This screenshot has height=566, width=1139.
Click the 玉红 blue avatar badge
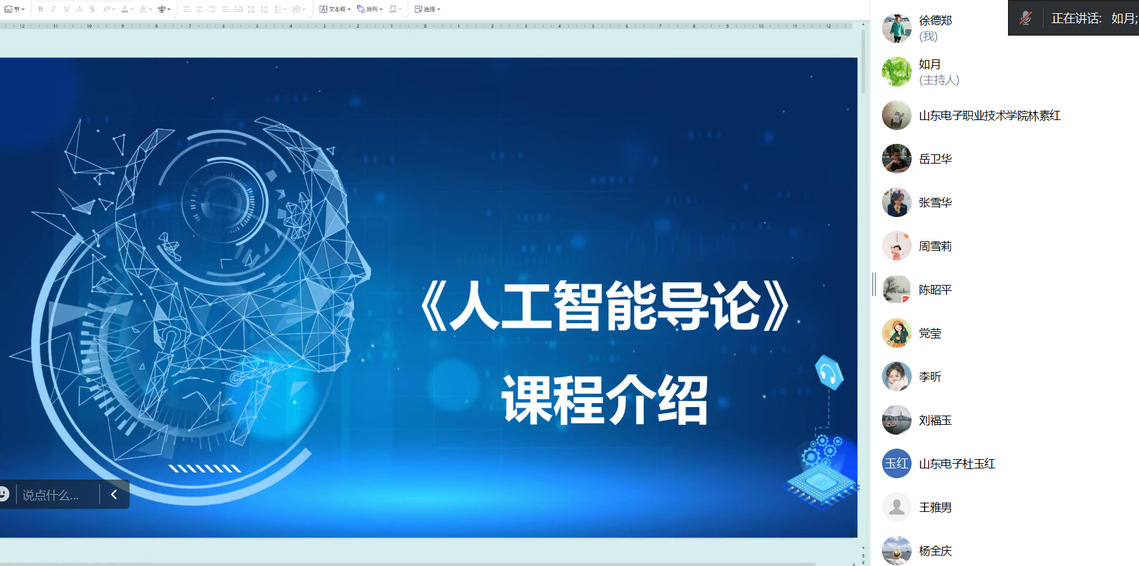[x=896, y=463]
